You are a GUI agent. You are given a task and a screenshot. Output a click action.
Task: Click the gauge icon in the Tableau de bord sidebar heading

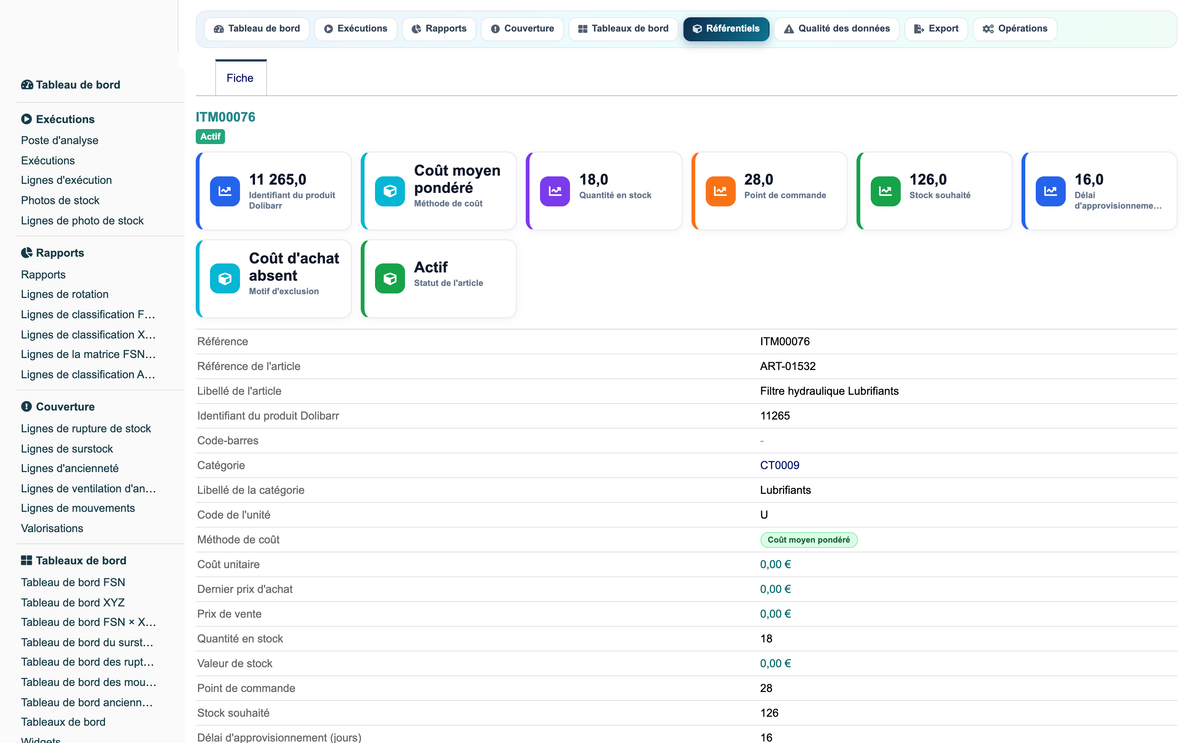27,85
